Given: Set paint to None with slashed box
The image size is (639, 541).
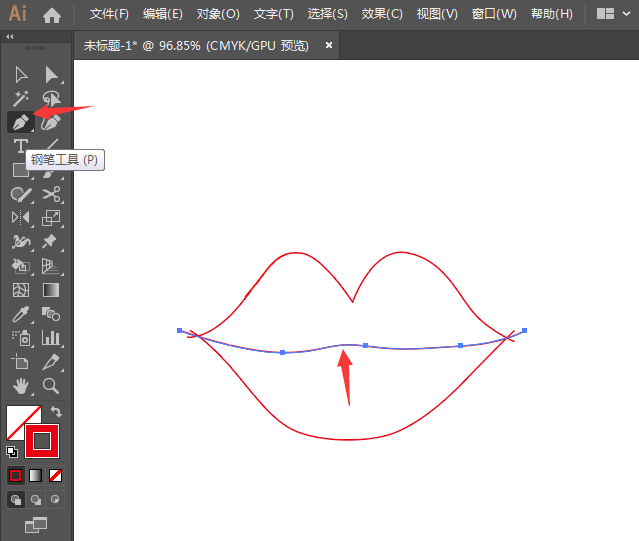Looking at the screenshot, I should (x=56, y=476).
